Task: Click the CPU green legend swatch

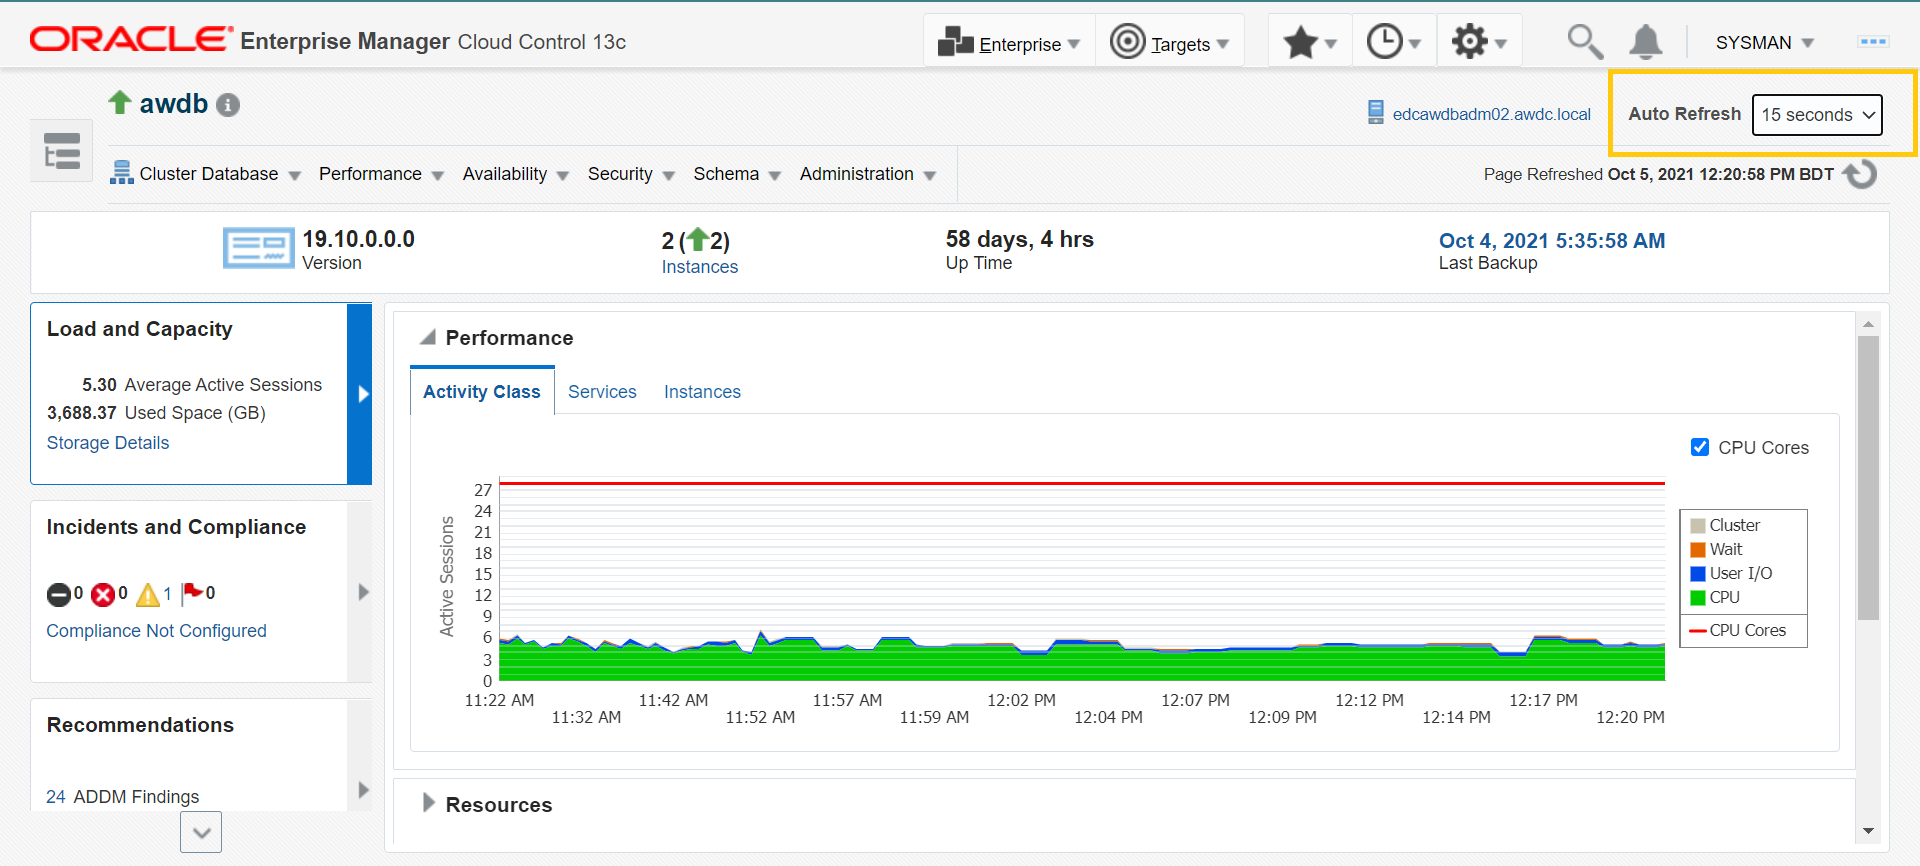Action: coord(1697,598)
